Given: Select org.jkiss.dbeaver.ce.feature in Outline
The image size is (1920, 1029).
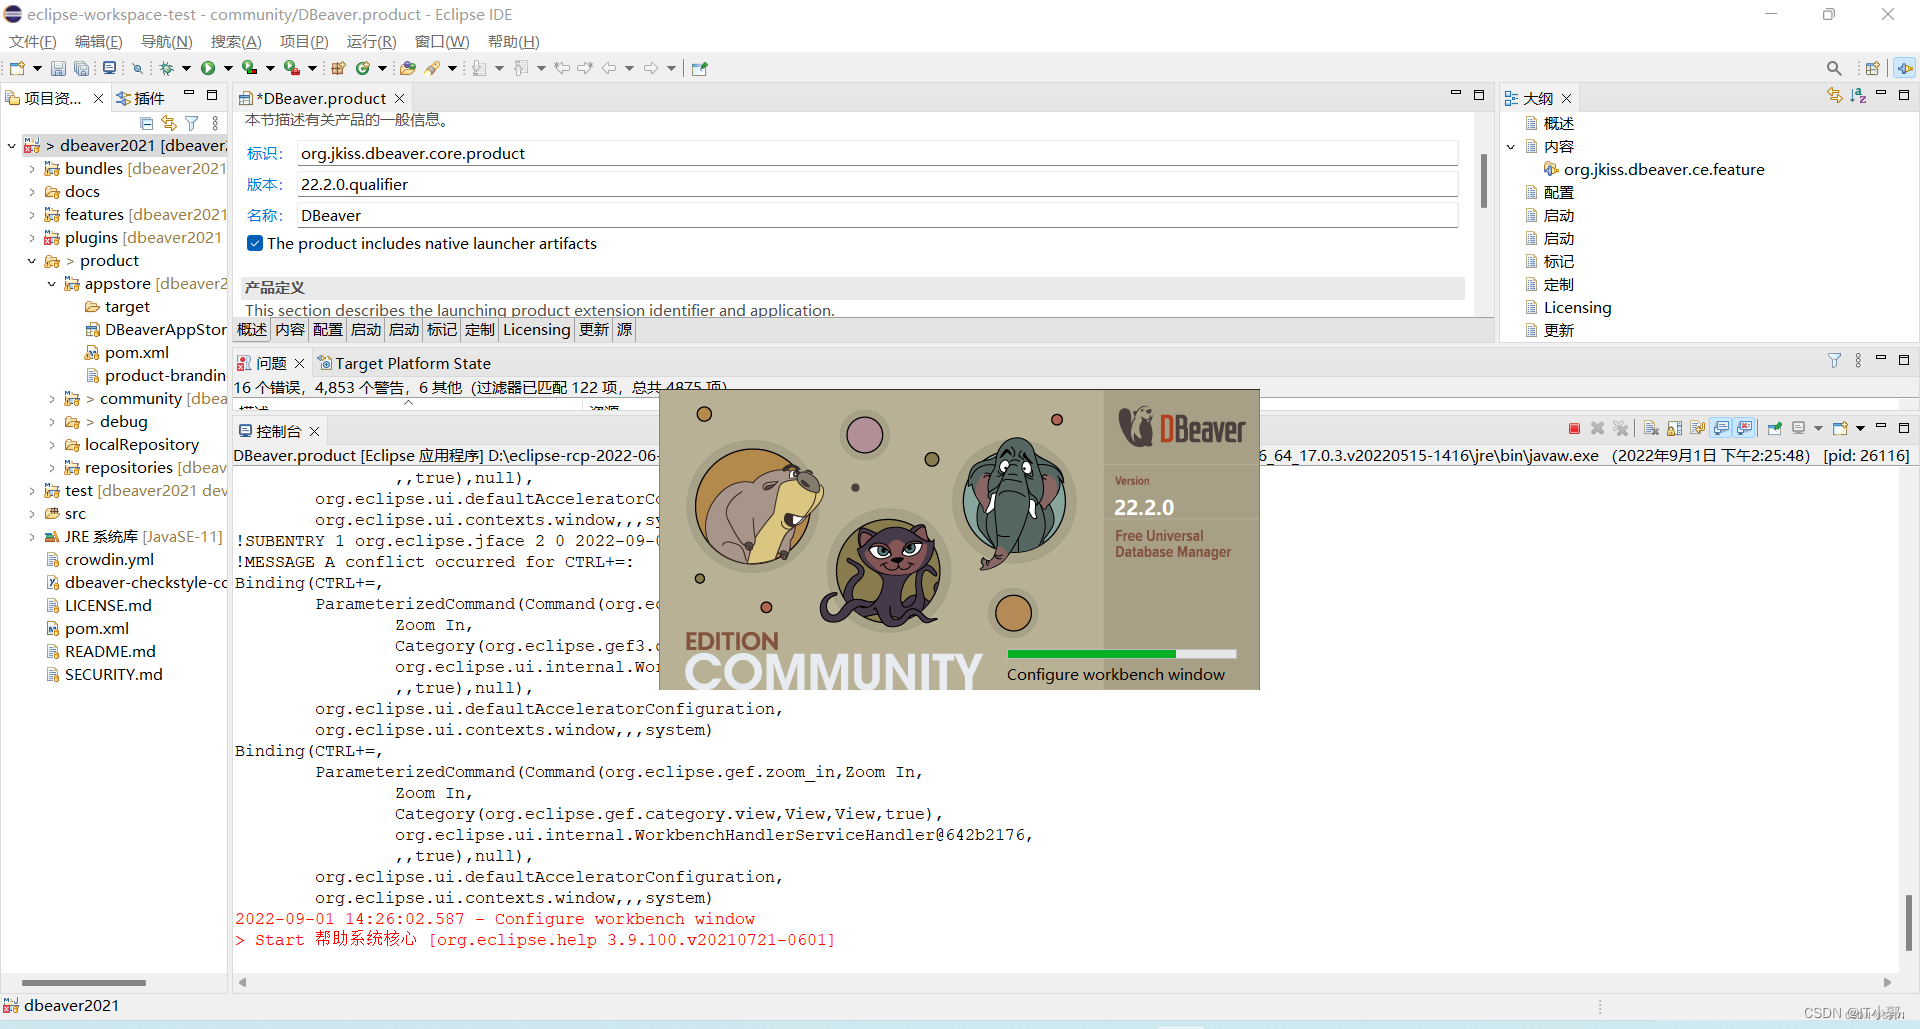Looking at the screenshot, I should [x=1664, y=170].
